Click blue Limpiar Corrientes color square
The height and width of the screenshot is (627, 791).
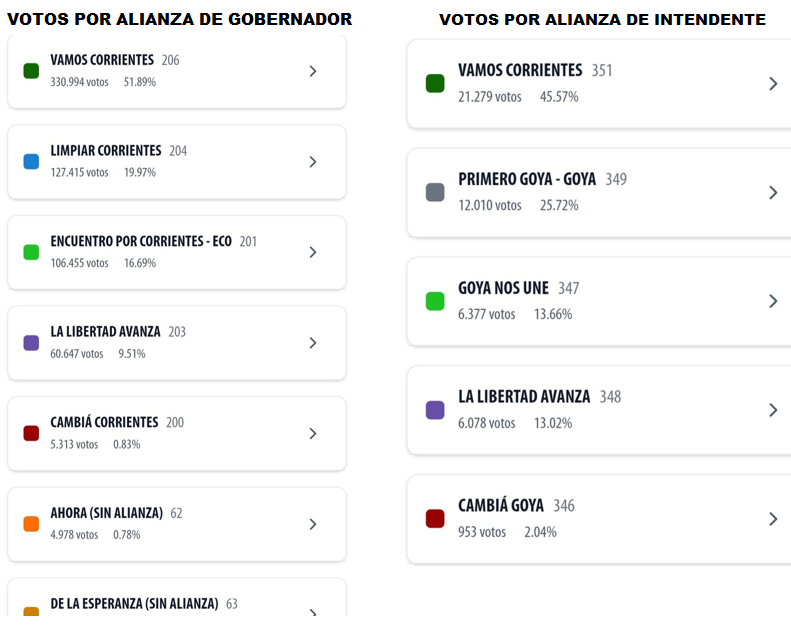tap(31, 162)
